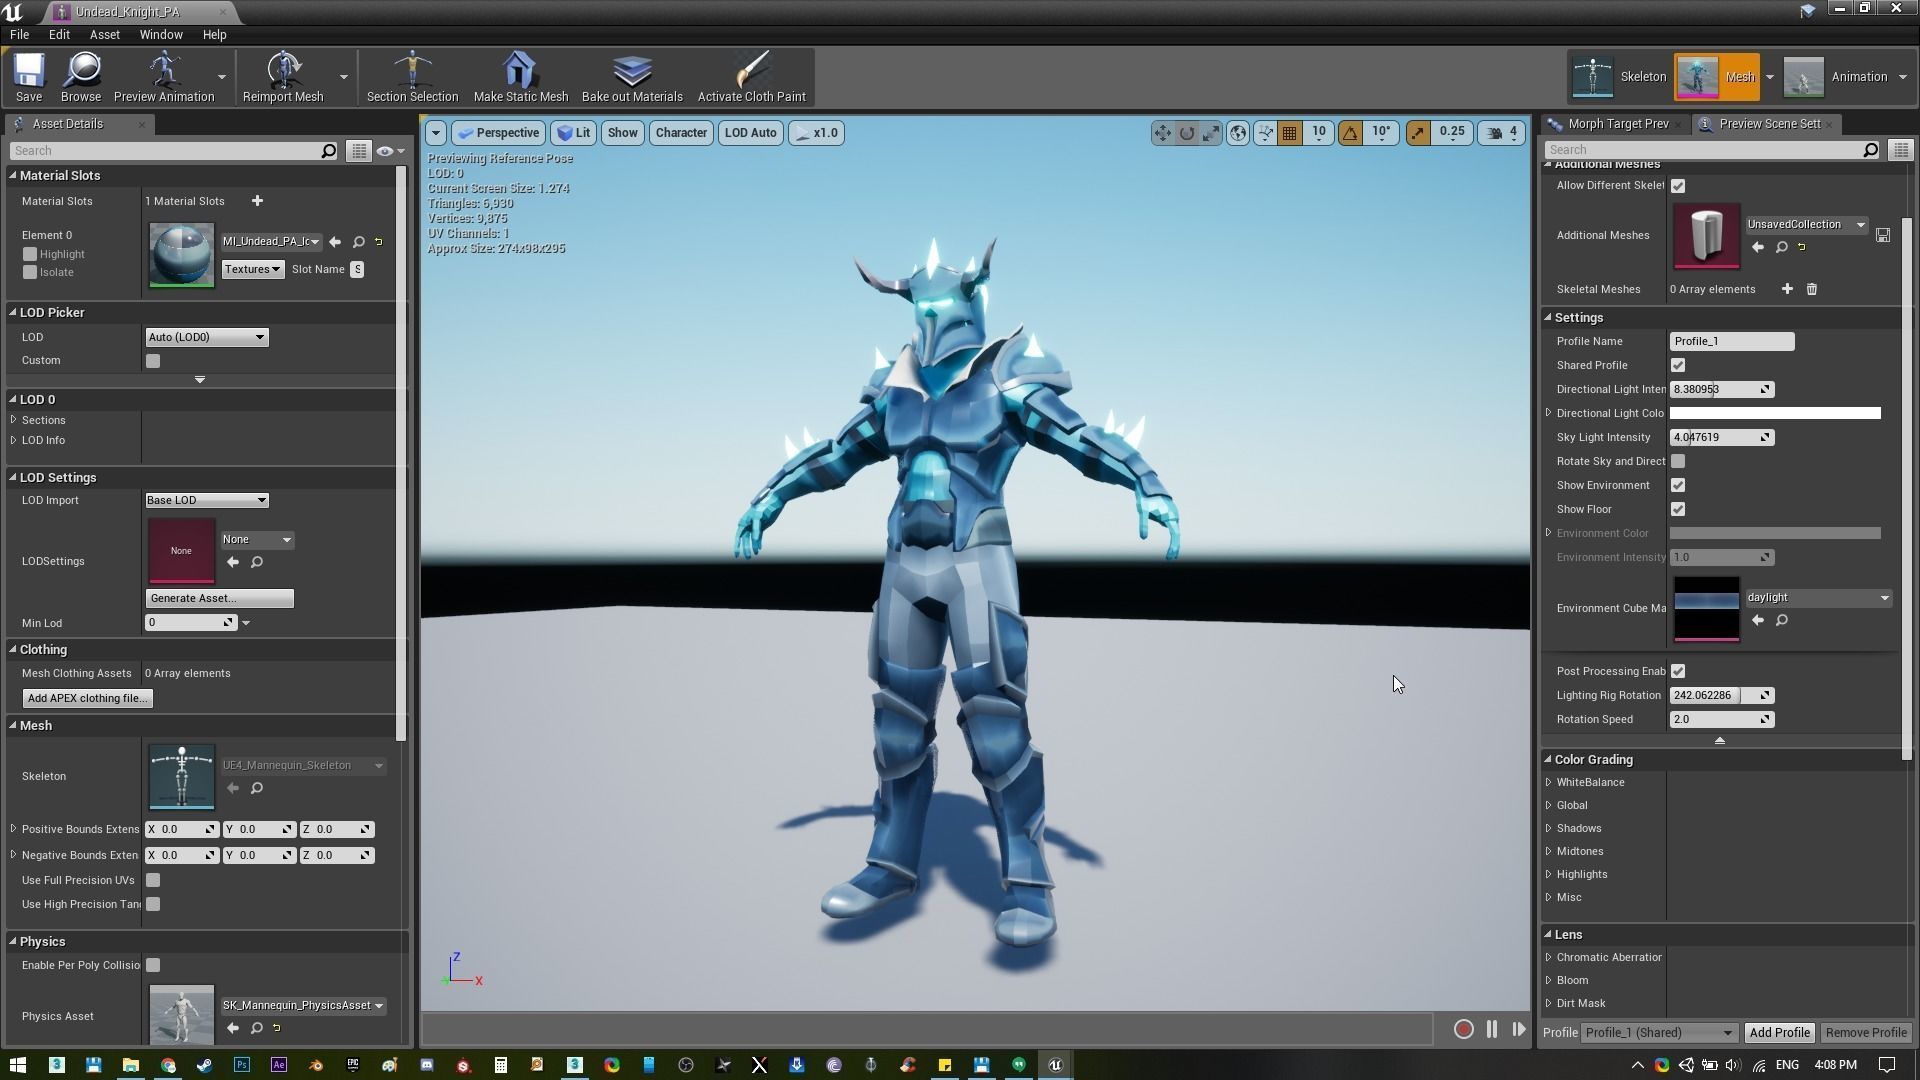This screenshot has width=1920, height=1080.
Task: Expand Bloom lens settings
Action: coord(1549,980)
